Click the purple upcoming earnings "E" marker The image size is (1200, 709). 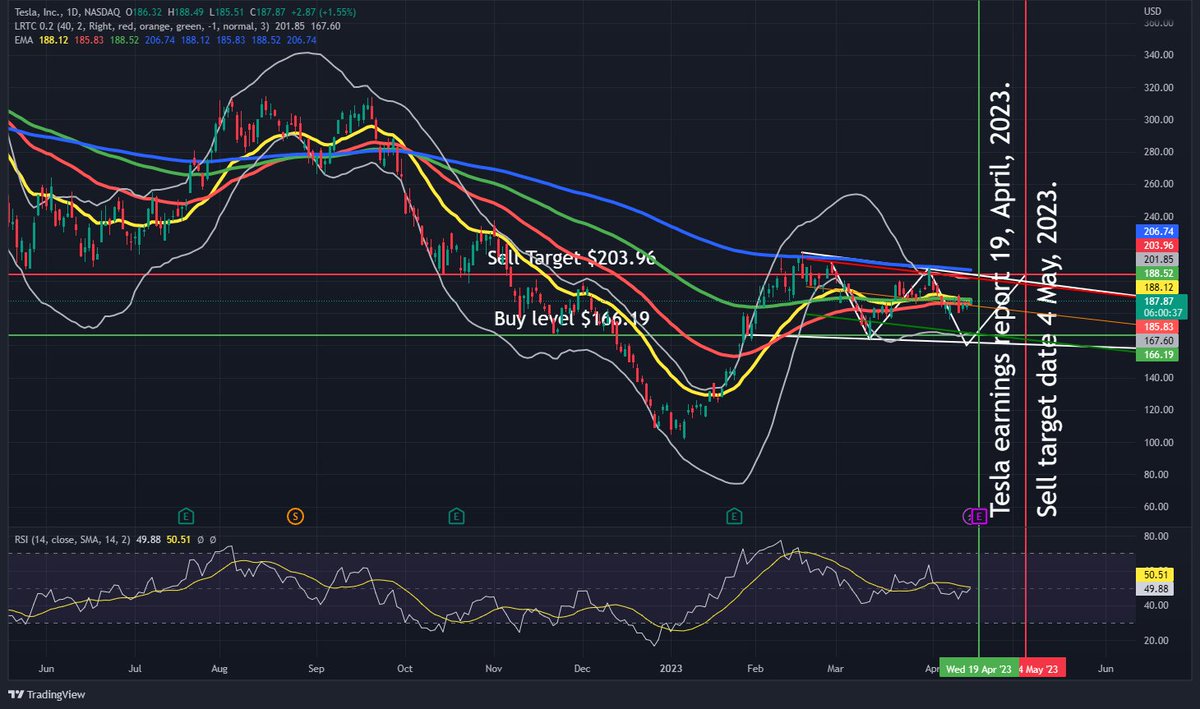click(x=980, y=516)
